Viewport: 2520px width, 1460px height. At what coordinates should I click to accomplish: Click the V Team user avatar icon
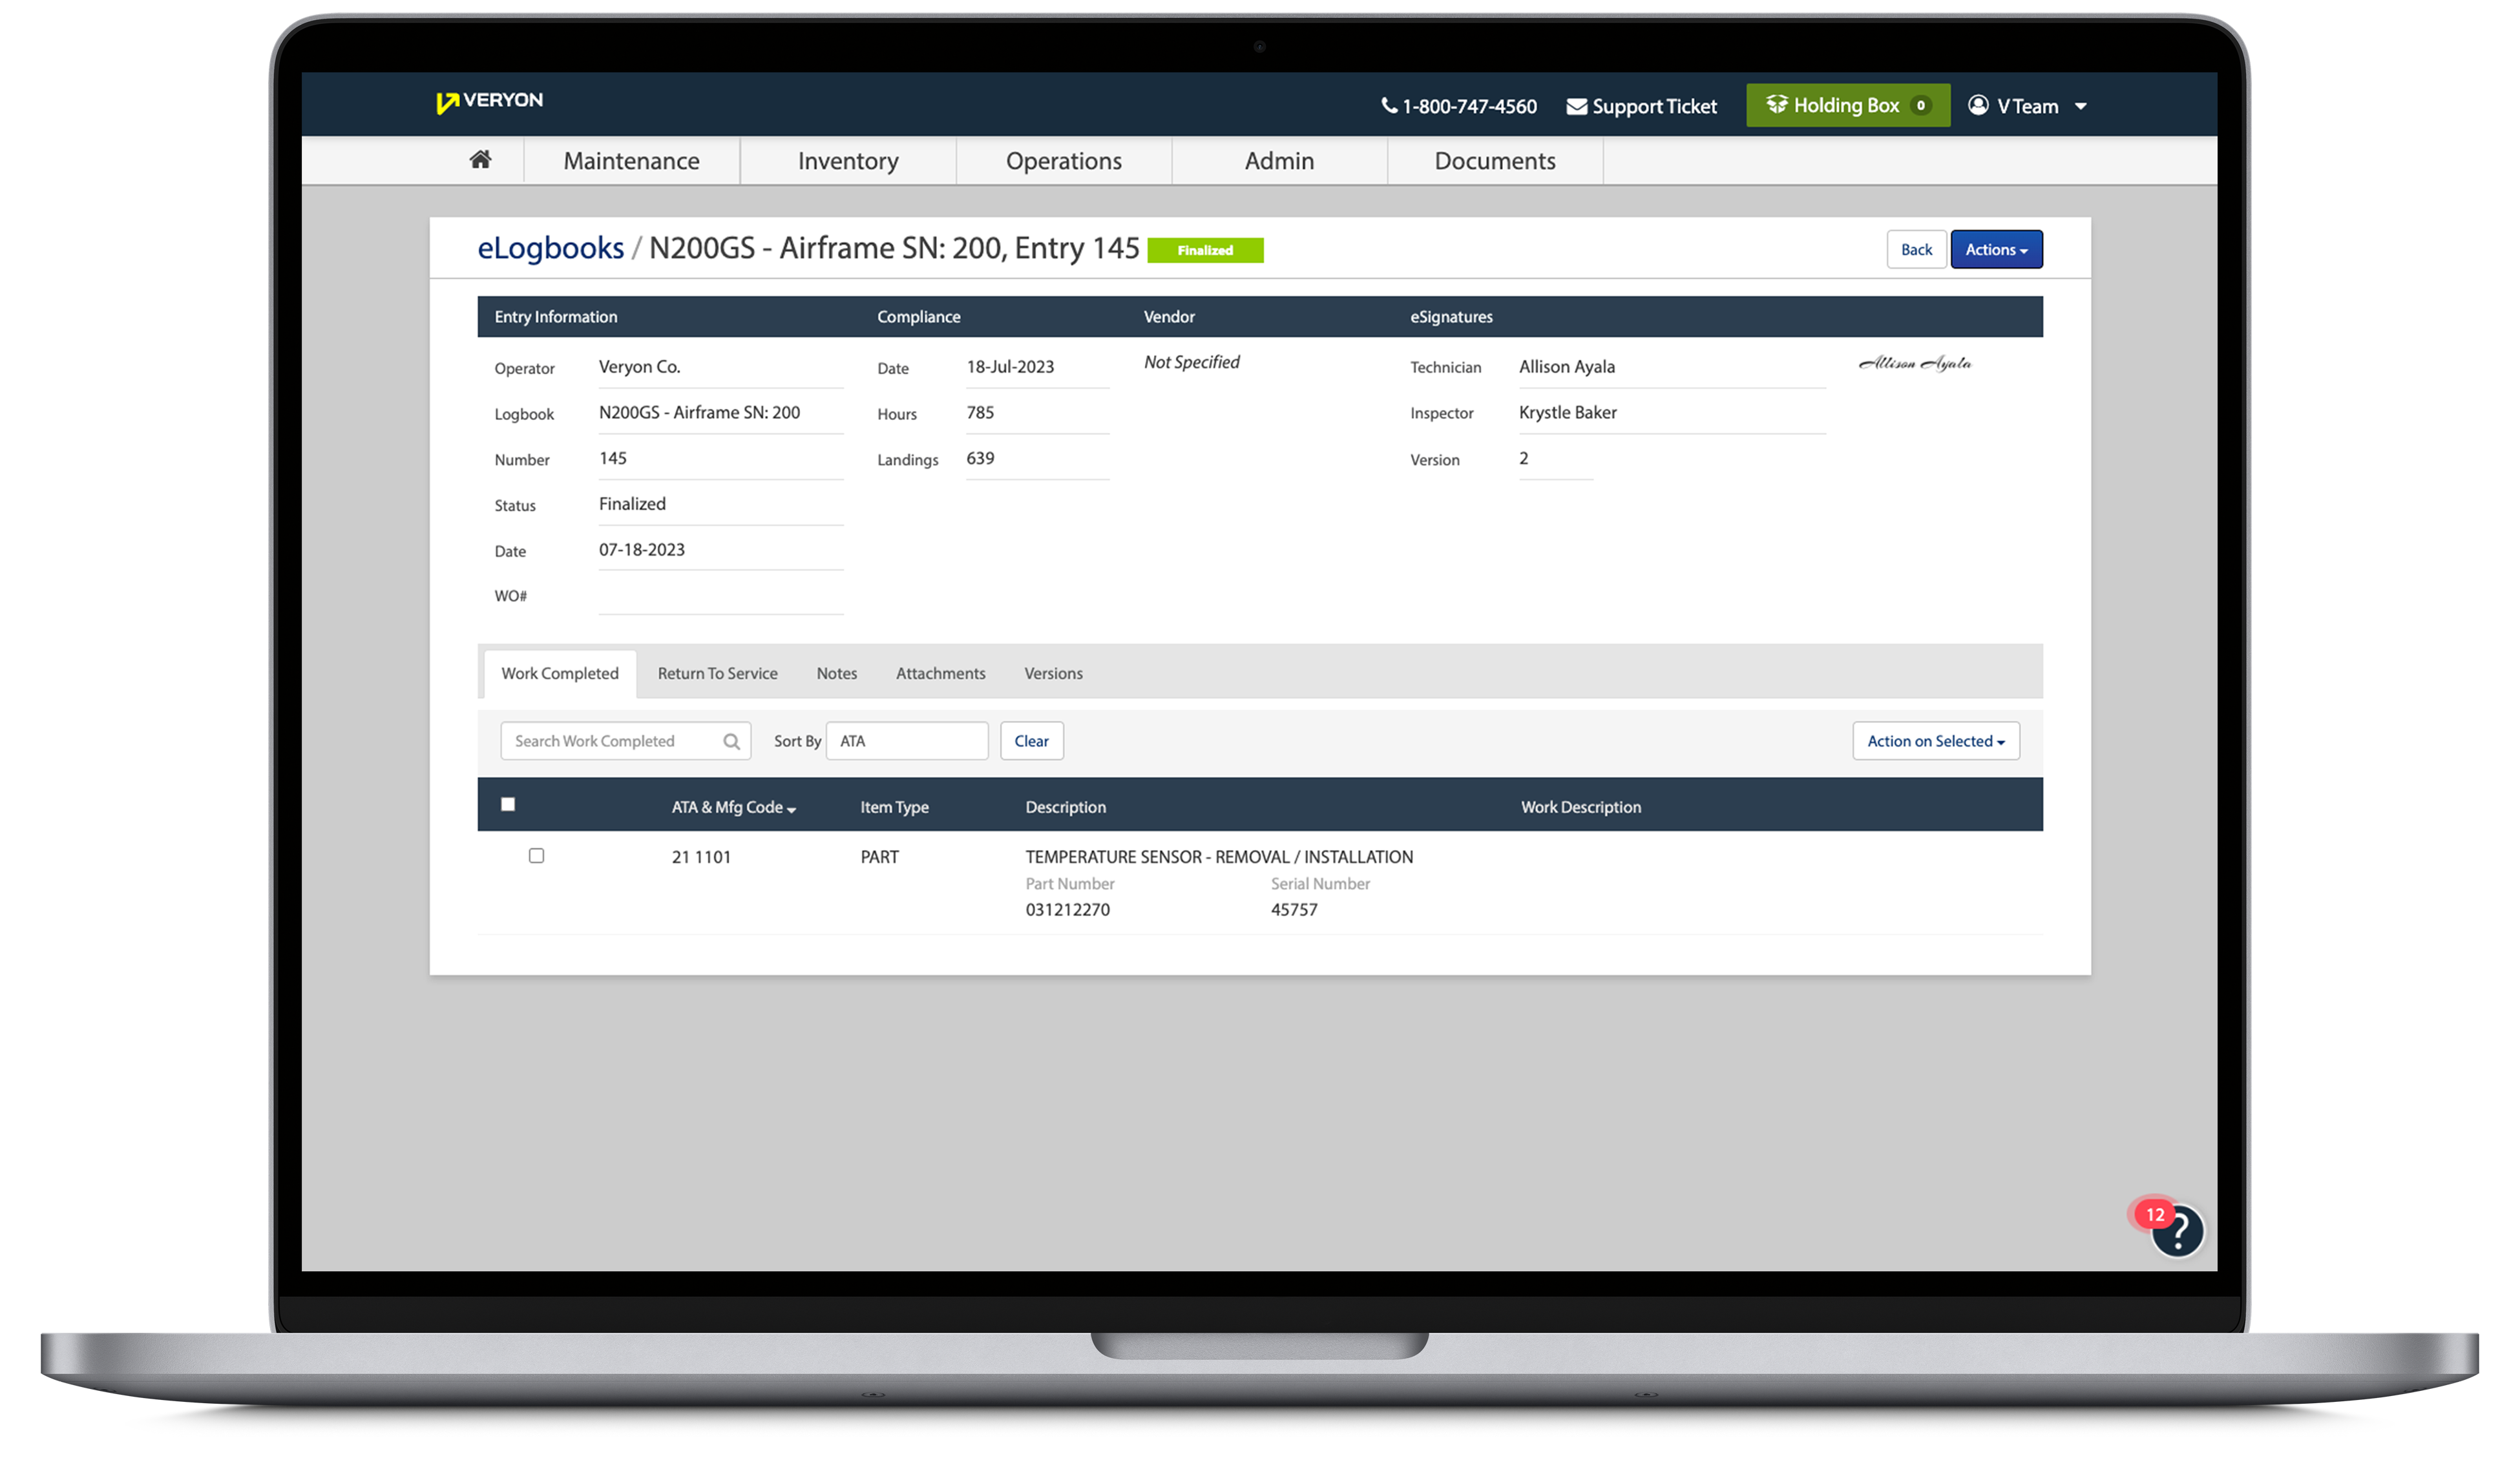pos(1977,105)
